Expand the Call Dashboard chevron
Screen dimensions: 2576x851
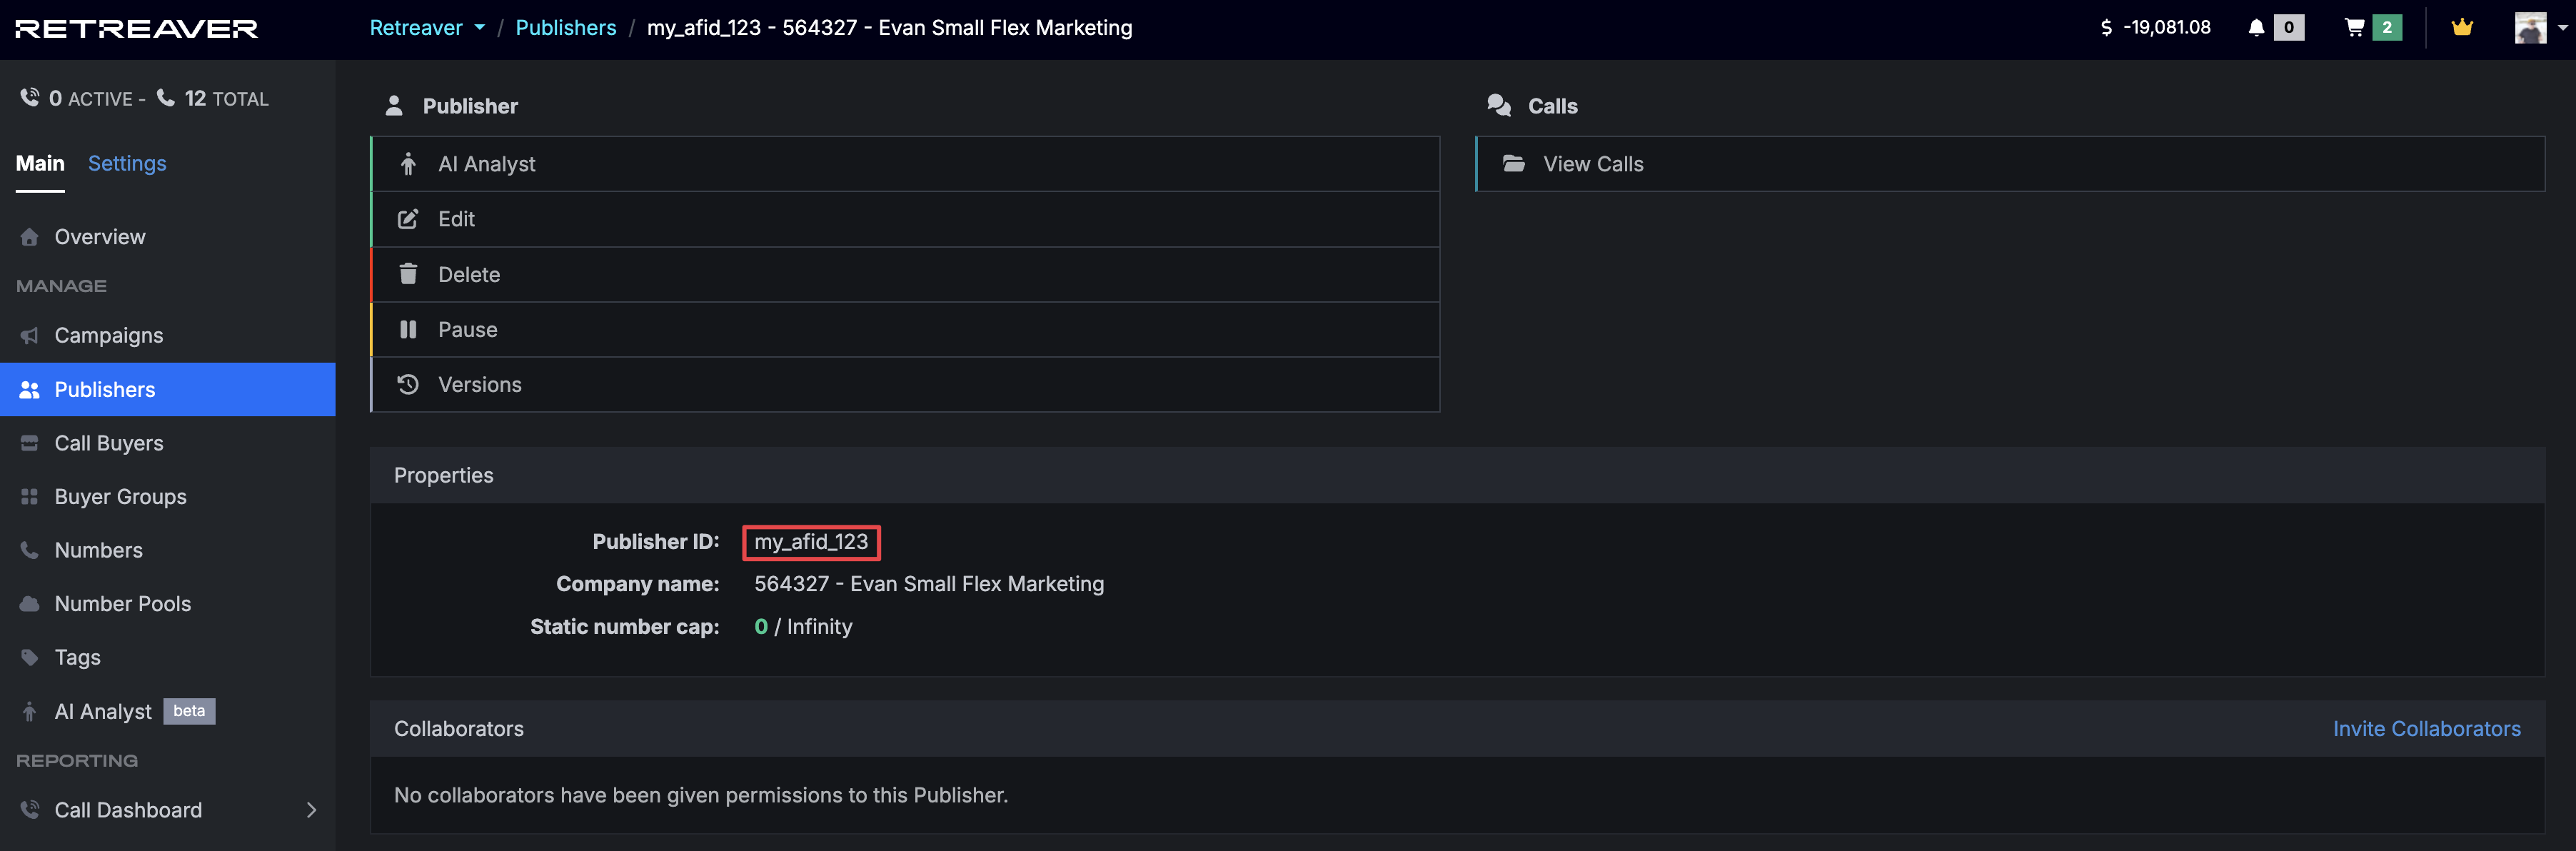coord(311,810)
